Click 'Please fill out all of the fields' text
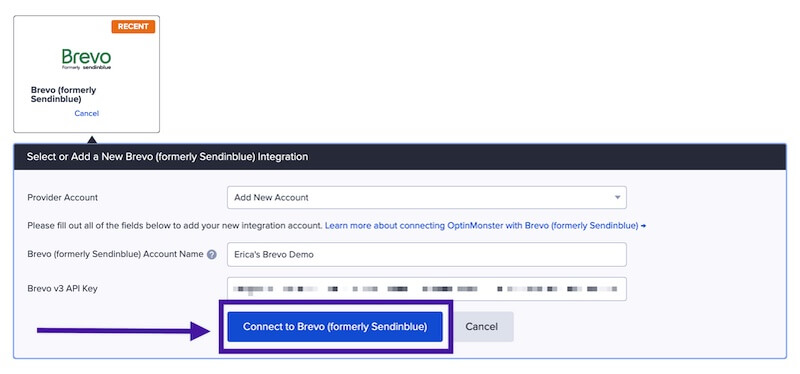 click(174, 225)
